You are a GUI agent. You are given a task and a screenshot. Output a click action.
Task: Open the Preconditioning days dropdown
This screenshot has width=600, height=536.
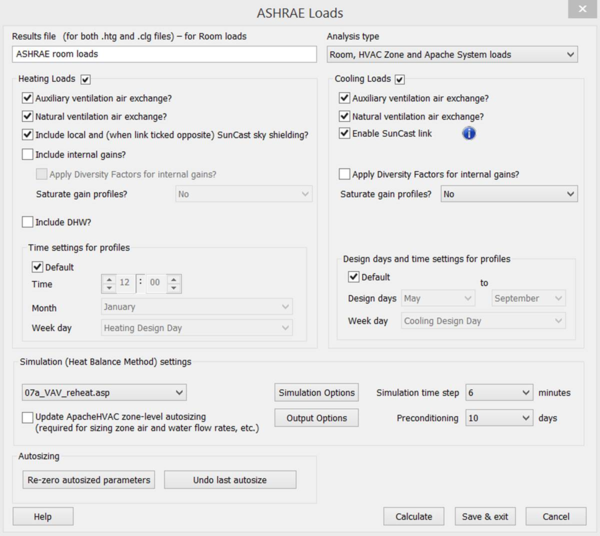[x=498, y=418]
